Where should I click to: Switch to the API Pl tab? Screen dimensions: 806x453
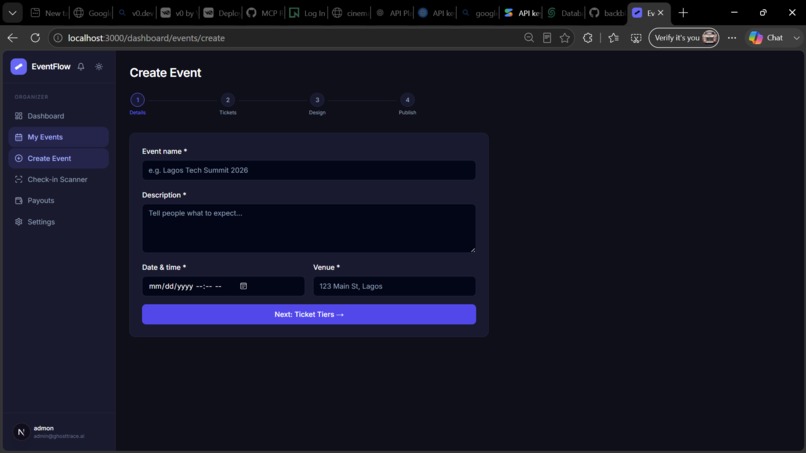pos(393,13)
